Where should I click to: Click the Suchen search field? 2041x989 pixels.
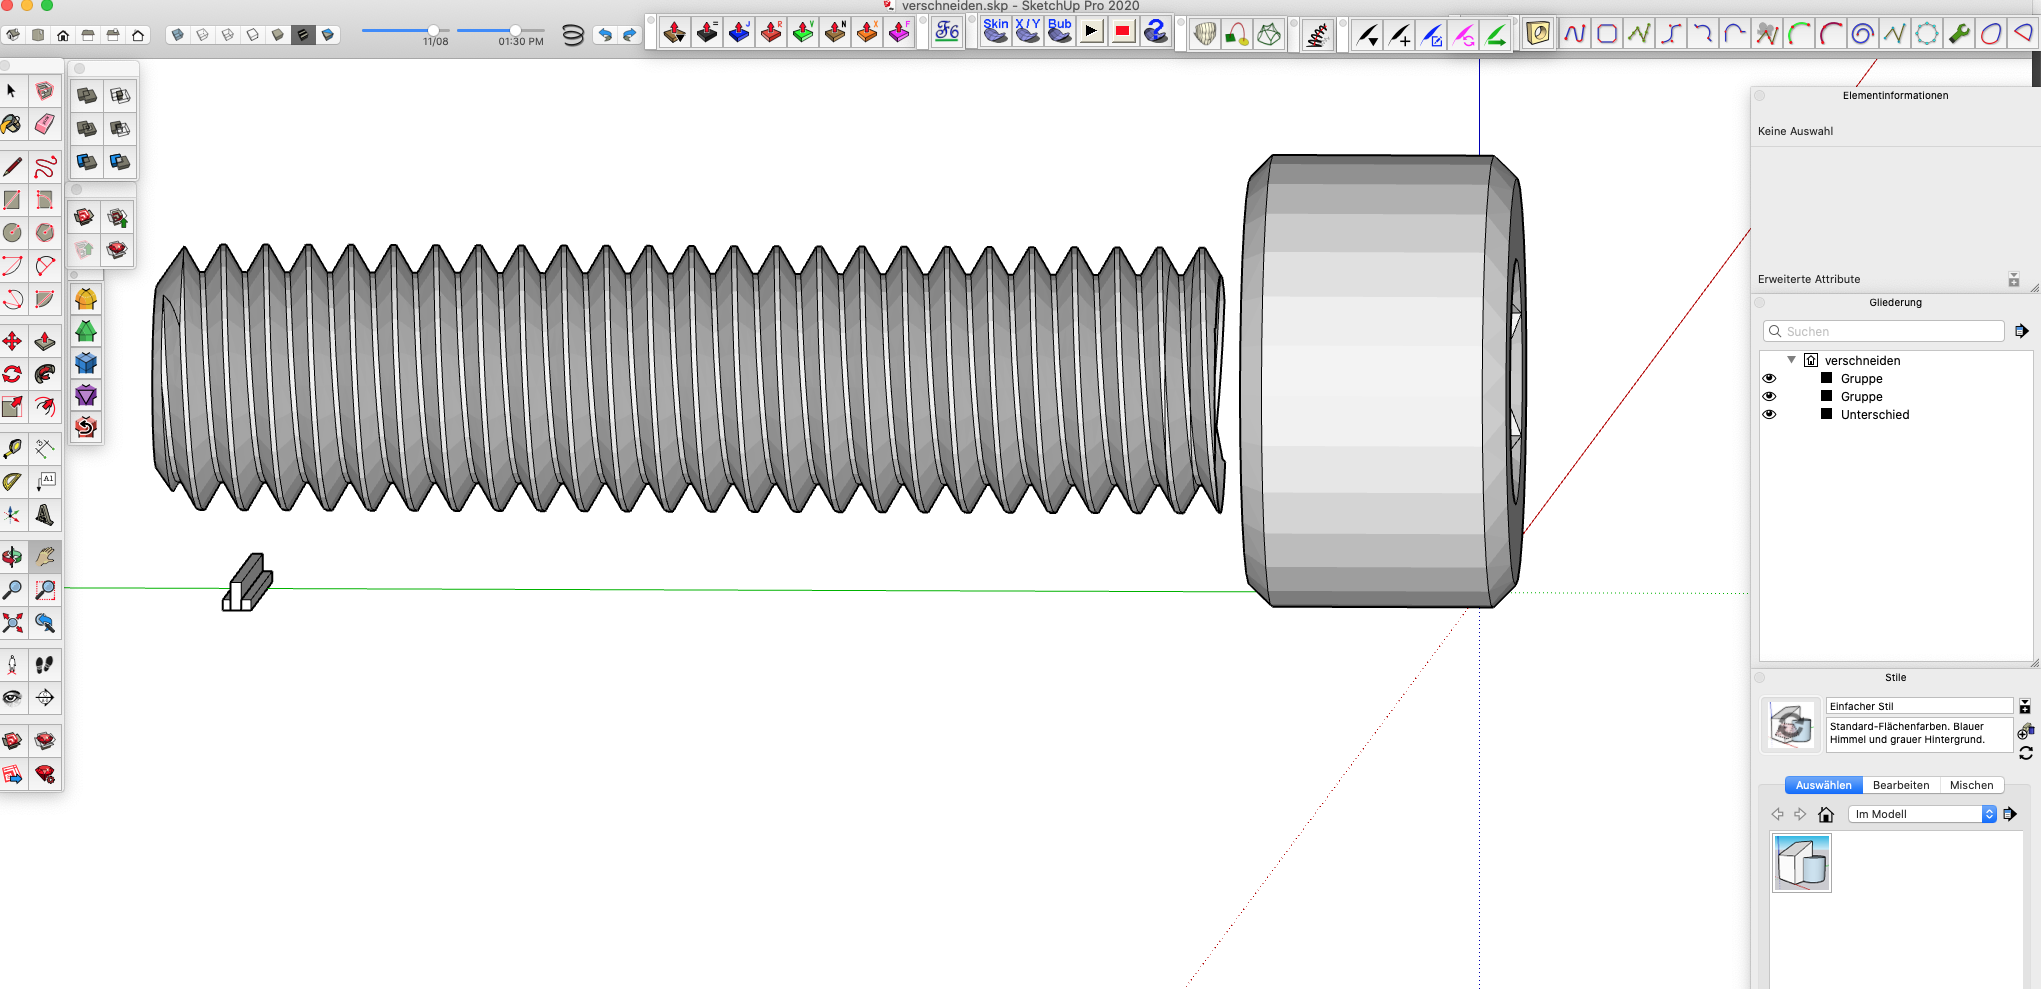coord(1890,331)
